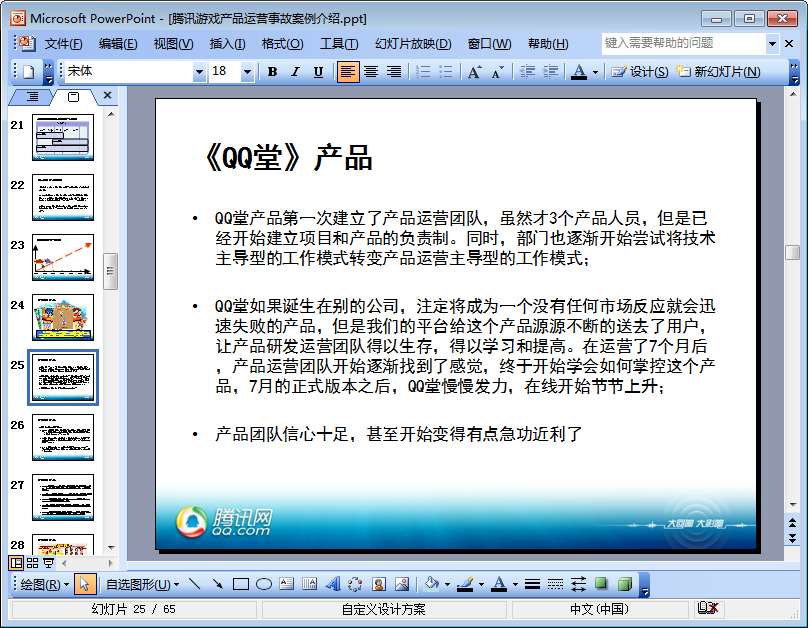Apply fill color with paint bucket
Image resolution: width=808 pixels, height=628 pixels.
431,584
